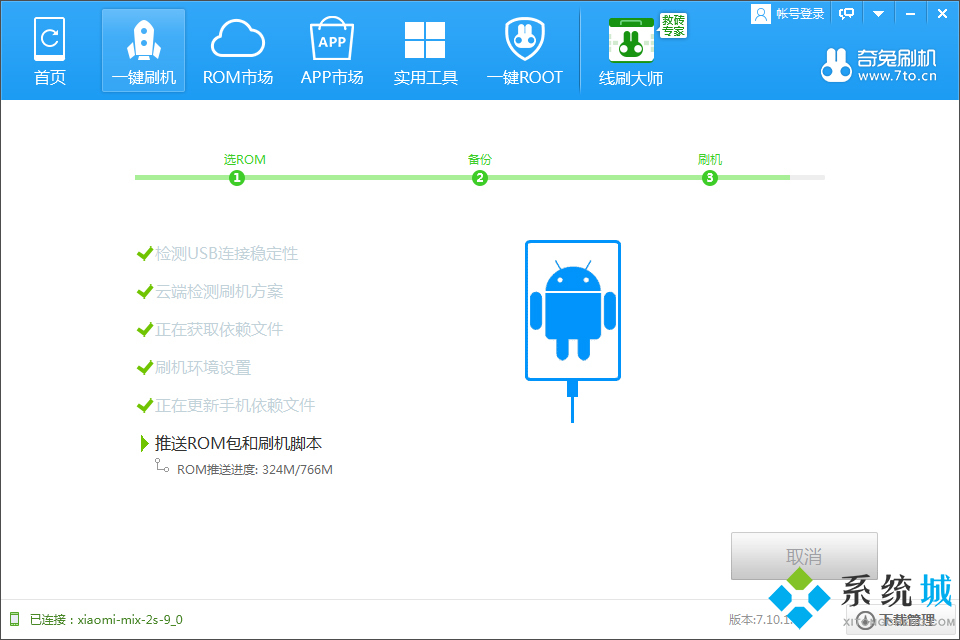Image resolution: width=960 pixels, height=640 pixels.
Task: Click step 1 选ROM circle marker
Action: tap(237, 178)
